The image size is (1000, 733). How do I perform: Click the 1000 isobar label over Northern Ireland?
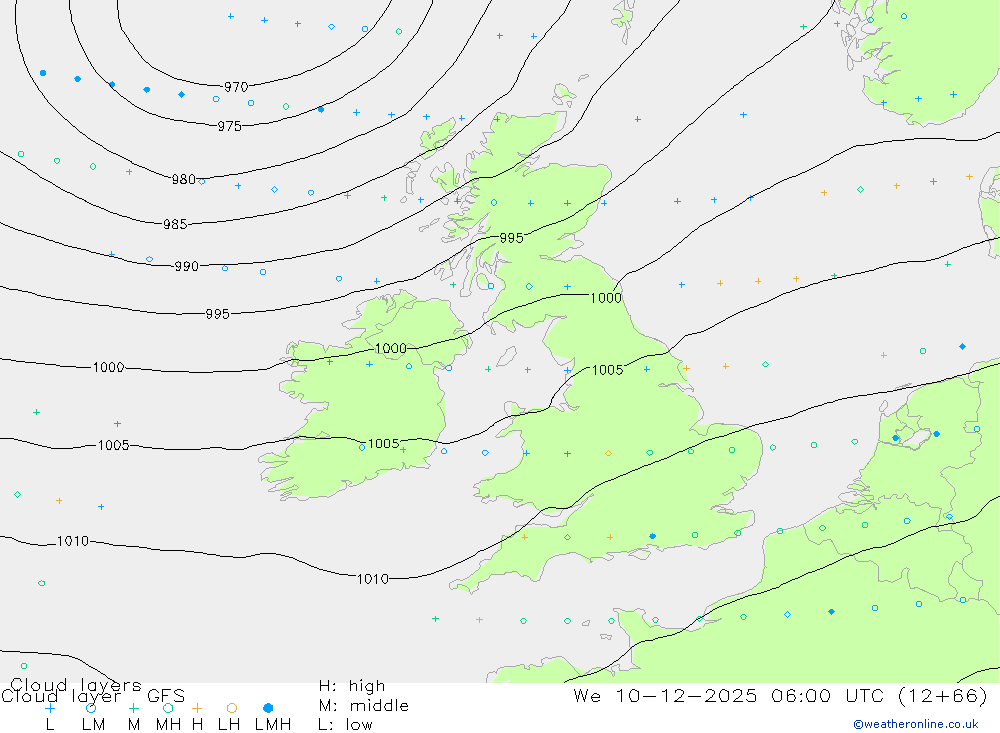coord(390,348)
